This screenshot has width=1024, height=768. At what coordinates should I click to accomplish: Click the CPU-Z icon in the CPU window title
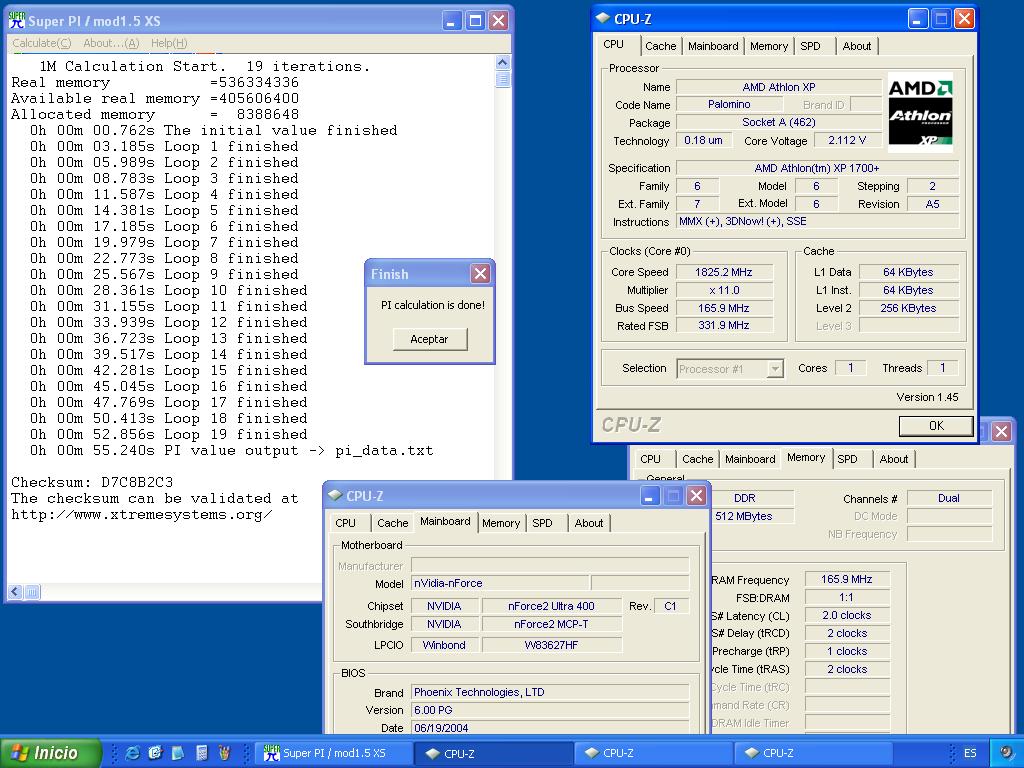tap(603, 18)
